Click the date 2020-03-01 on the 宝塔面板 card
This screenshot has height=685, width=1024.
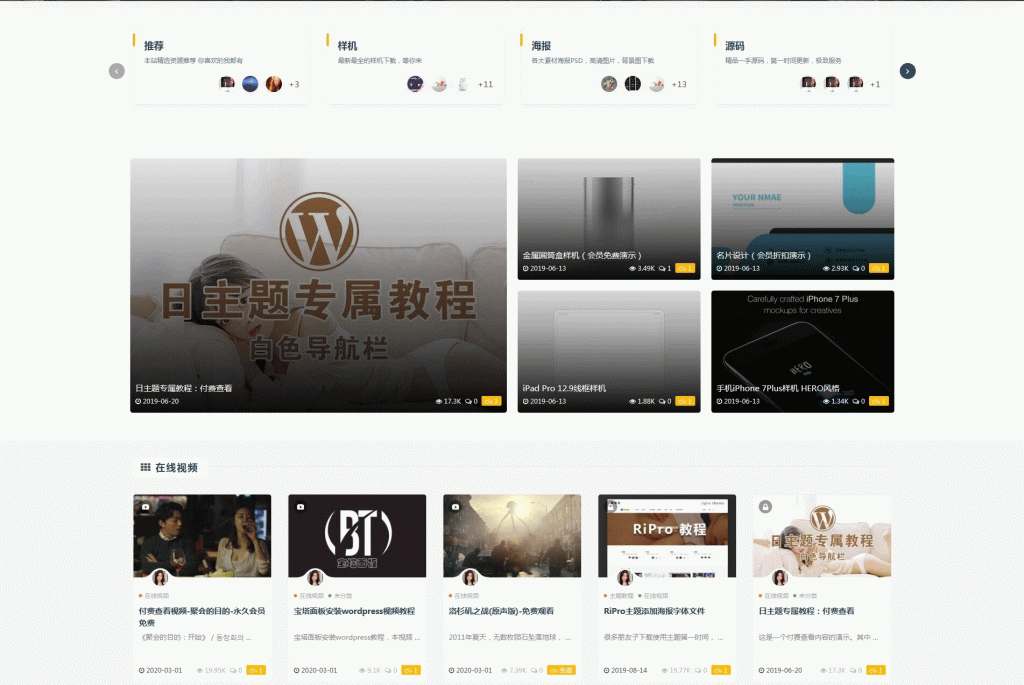point(319,670)
